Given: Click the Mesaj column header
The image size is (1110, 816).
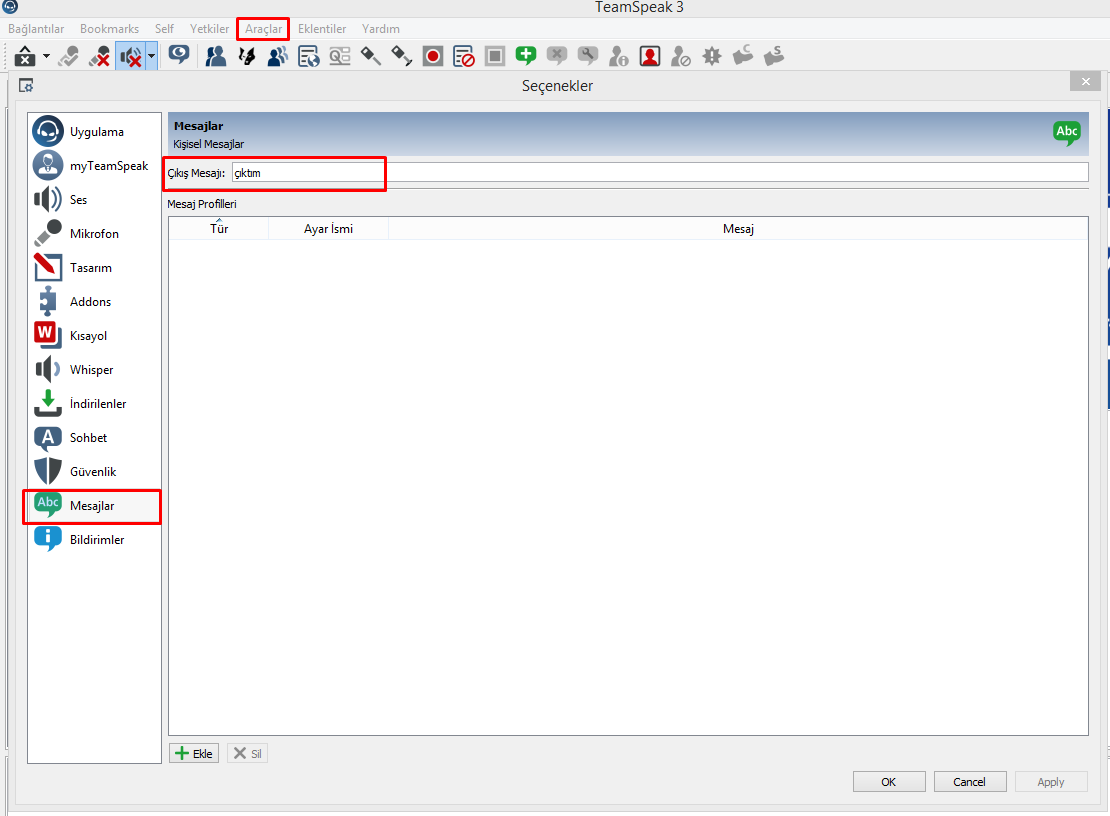Looking at the screenshot, I should pos(738,229).
